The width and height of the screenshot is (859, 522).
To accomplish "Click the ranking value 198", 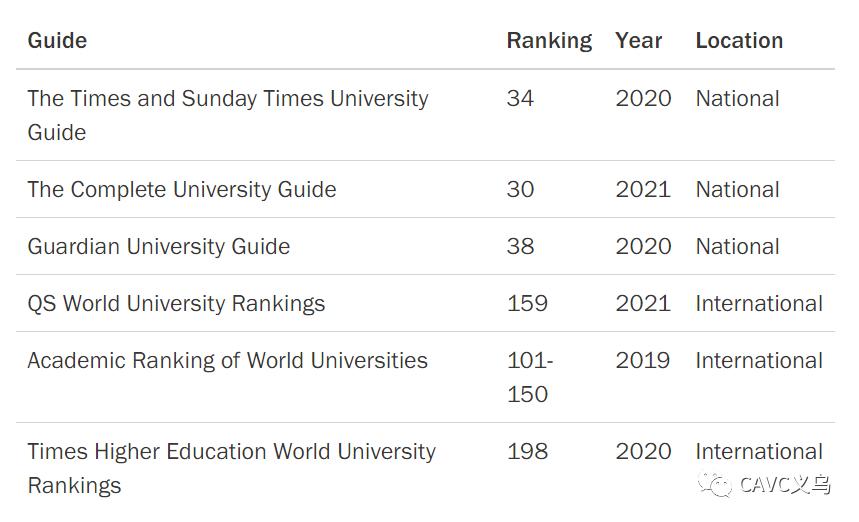I will (527, 452).
